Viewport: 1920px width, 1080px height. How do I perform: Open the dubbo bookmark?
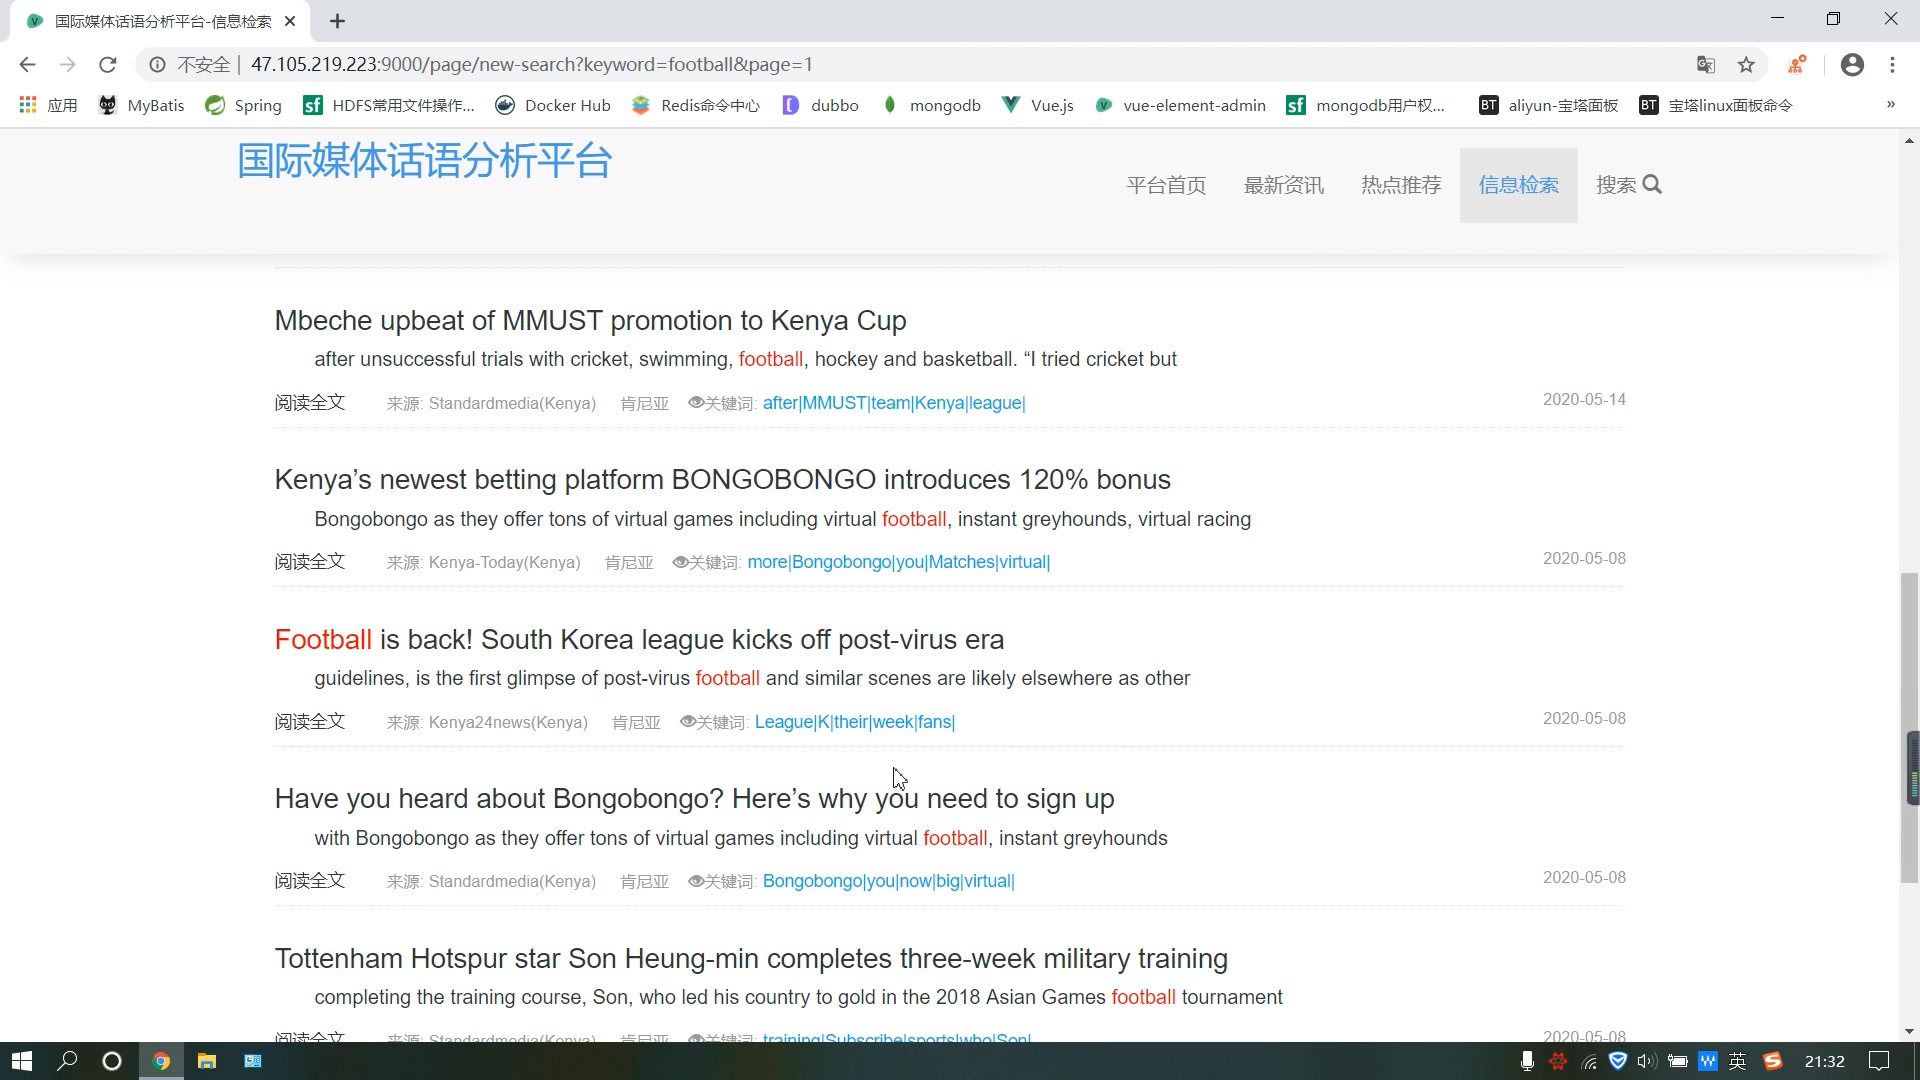coord(821,105)
